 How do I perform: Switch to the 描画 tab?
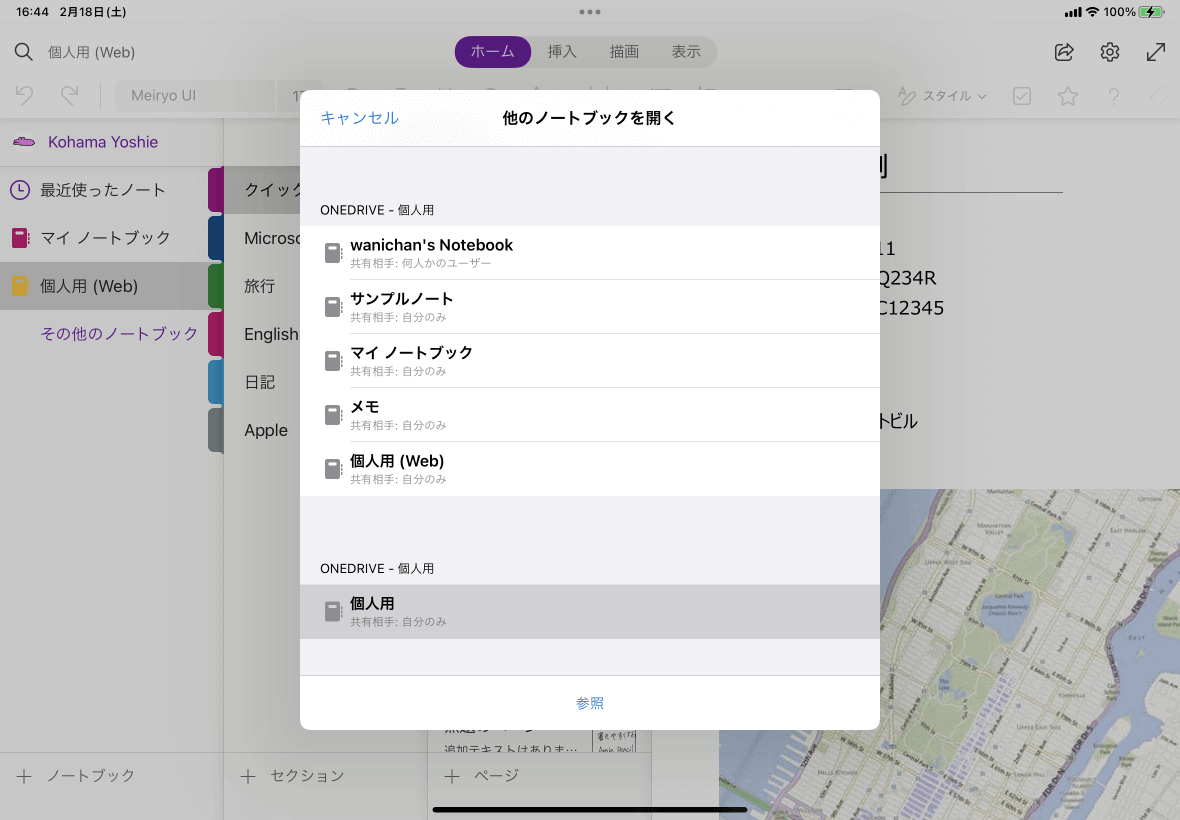pos(624,52)
